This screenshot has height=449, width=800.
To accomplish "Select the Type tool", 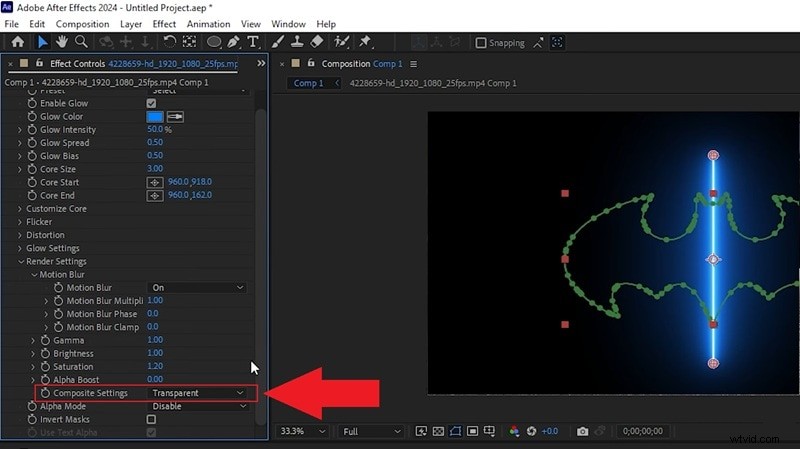I will [x=253, y=42].
